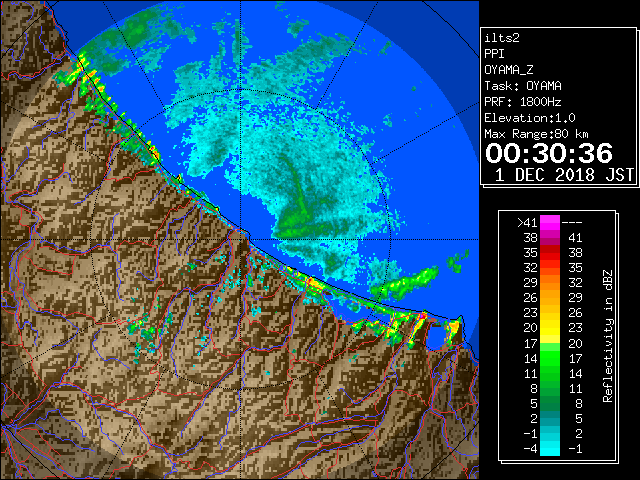640x480 pixels.
Task: Click the 'Max Range:80 km' line
Action: pyautogui.click(x=536, y=134)
